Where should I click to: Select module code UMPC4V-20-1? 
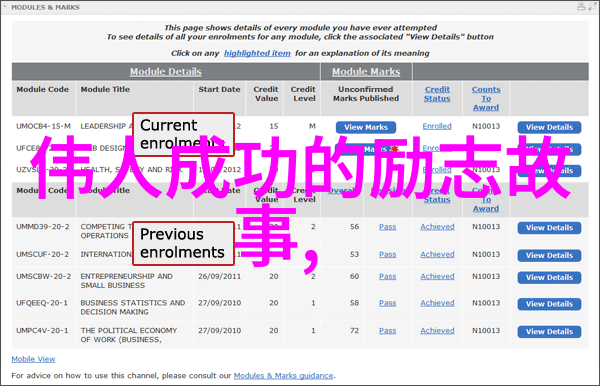tap(42, 331)
